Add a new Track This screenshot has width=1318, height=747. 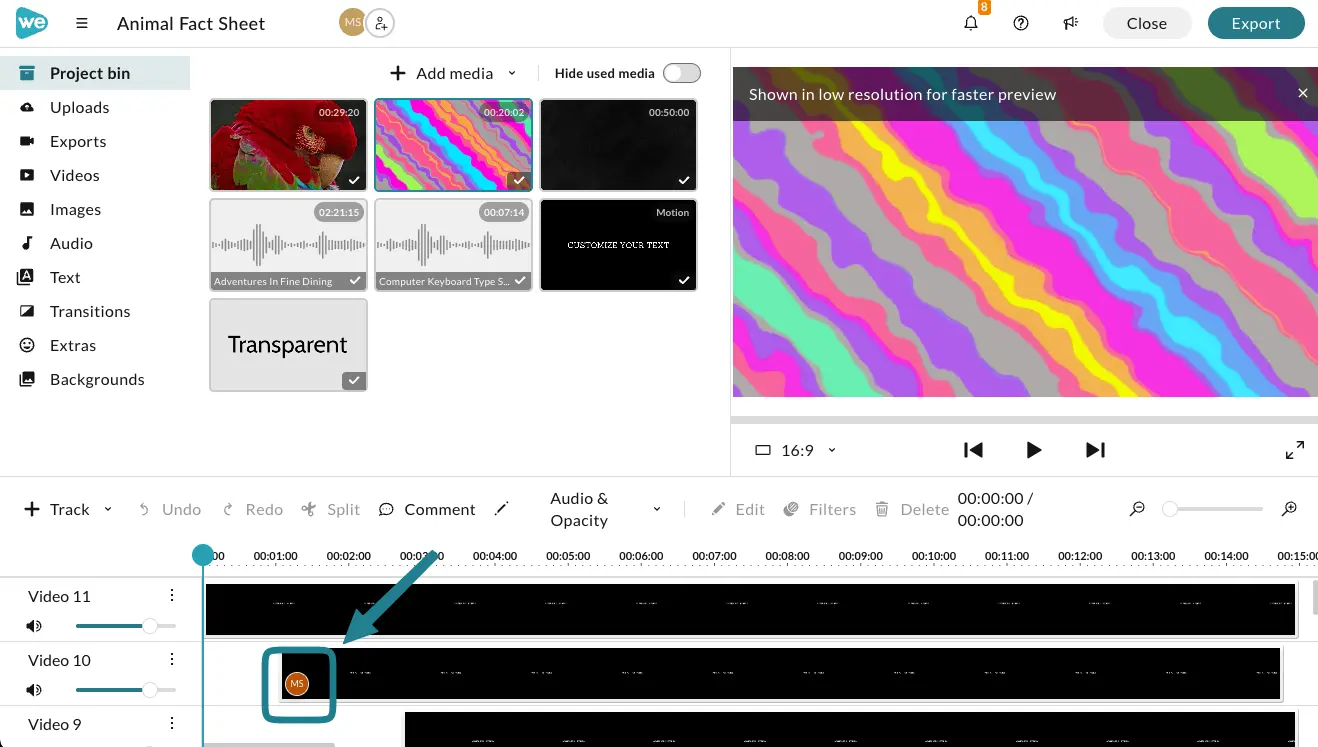pos(57,509)
